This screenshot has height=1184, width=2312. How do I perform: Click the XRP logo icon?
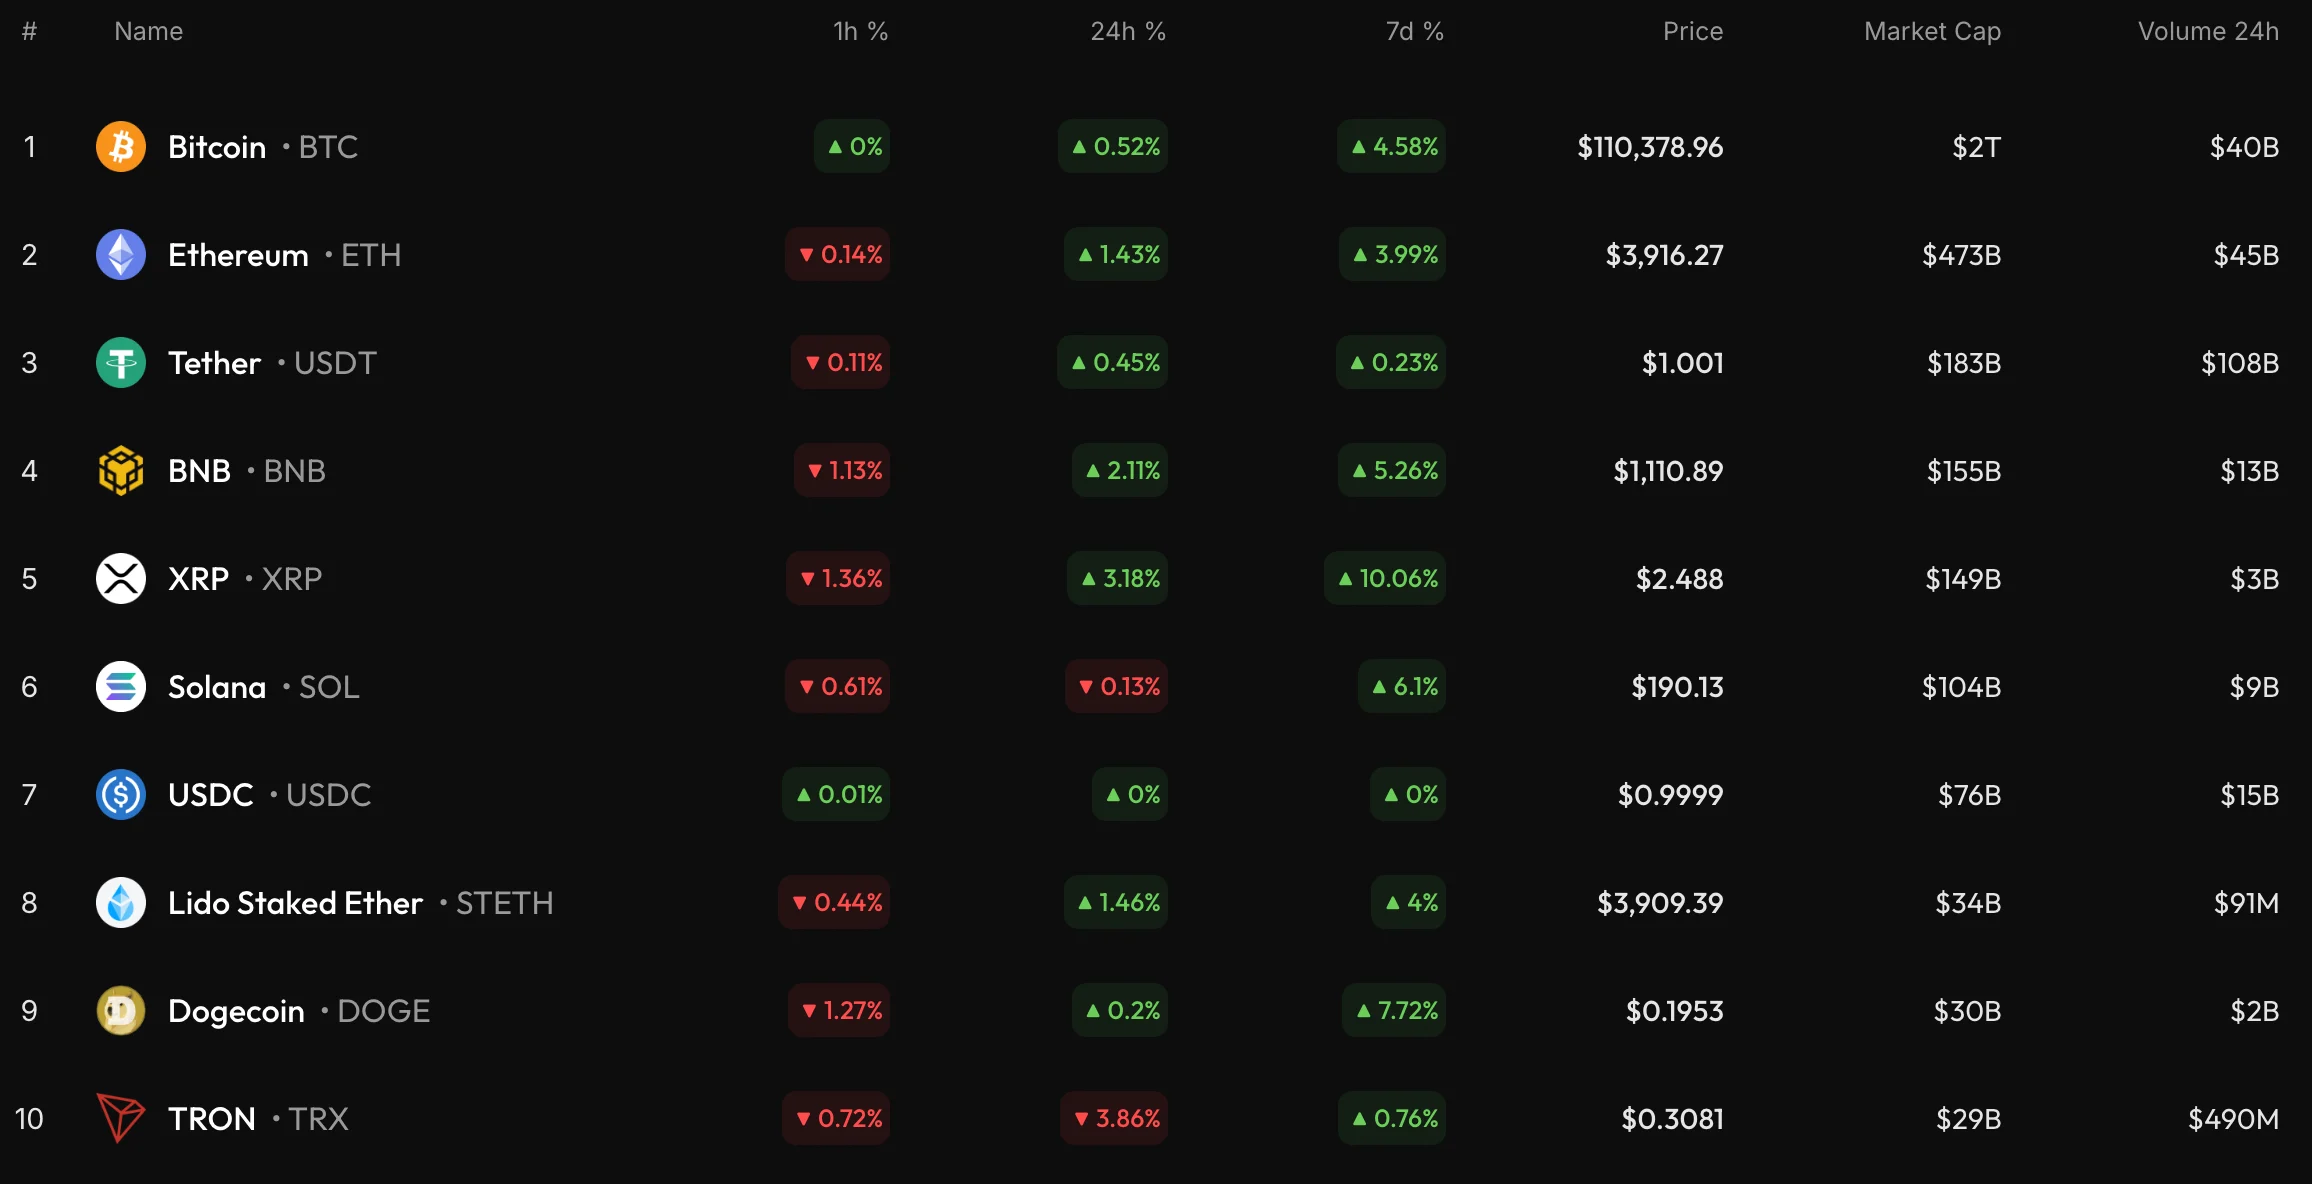click(x=121, y=579)
